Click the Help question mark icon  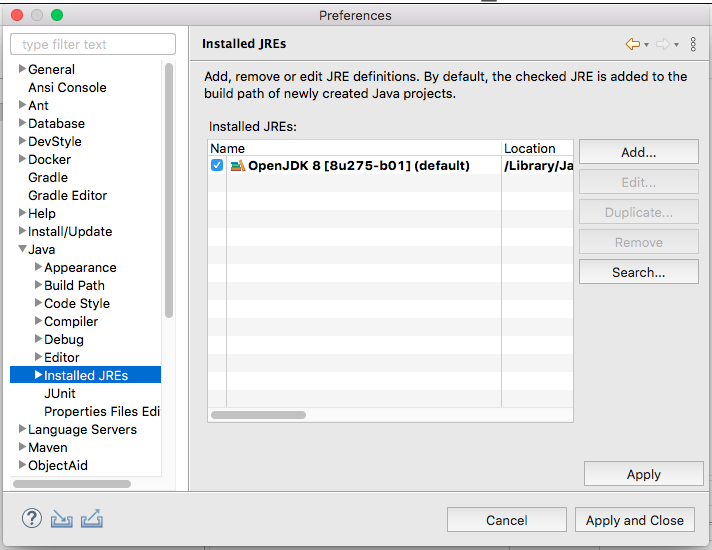click(31, 519)
